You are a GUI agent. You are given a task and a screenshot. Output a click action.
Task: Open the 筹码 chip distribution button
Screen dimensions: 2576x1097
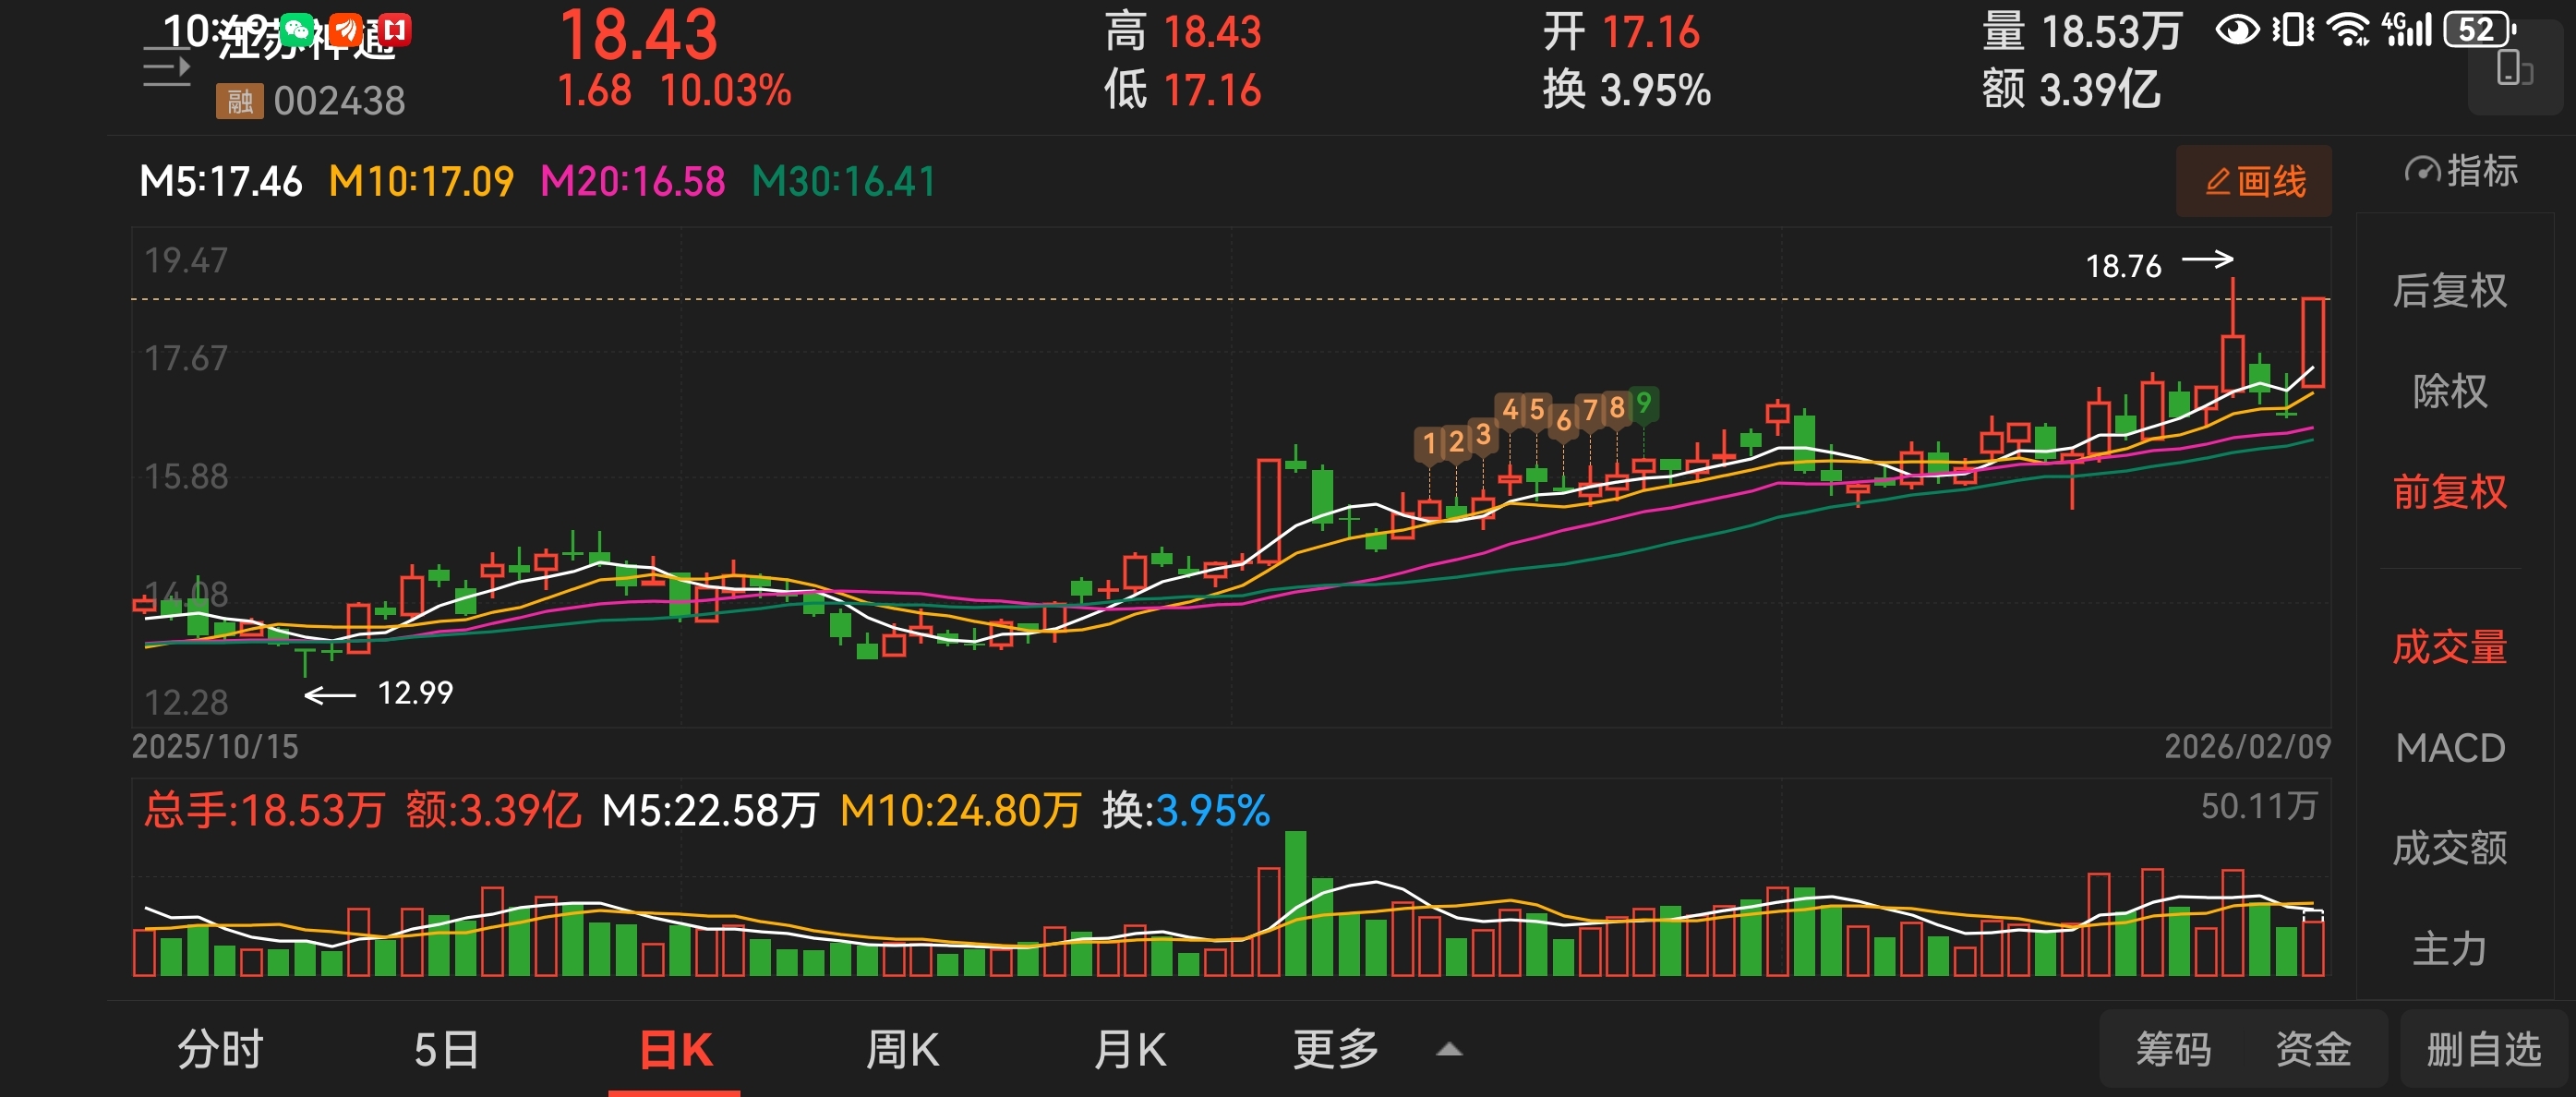coord(2173,1050)
